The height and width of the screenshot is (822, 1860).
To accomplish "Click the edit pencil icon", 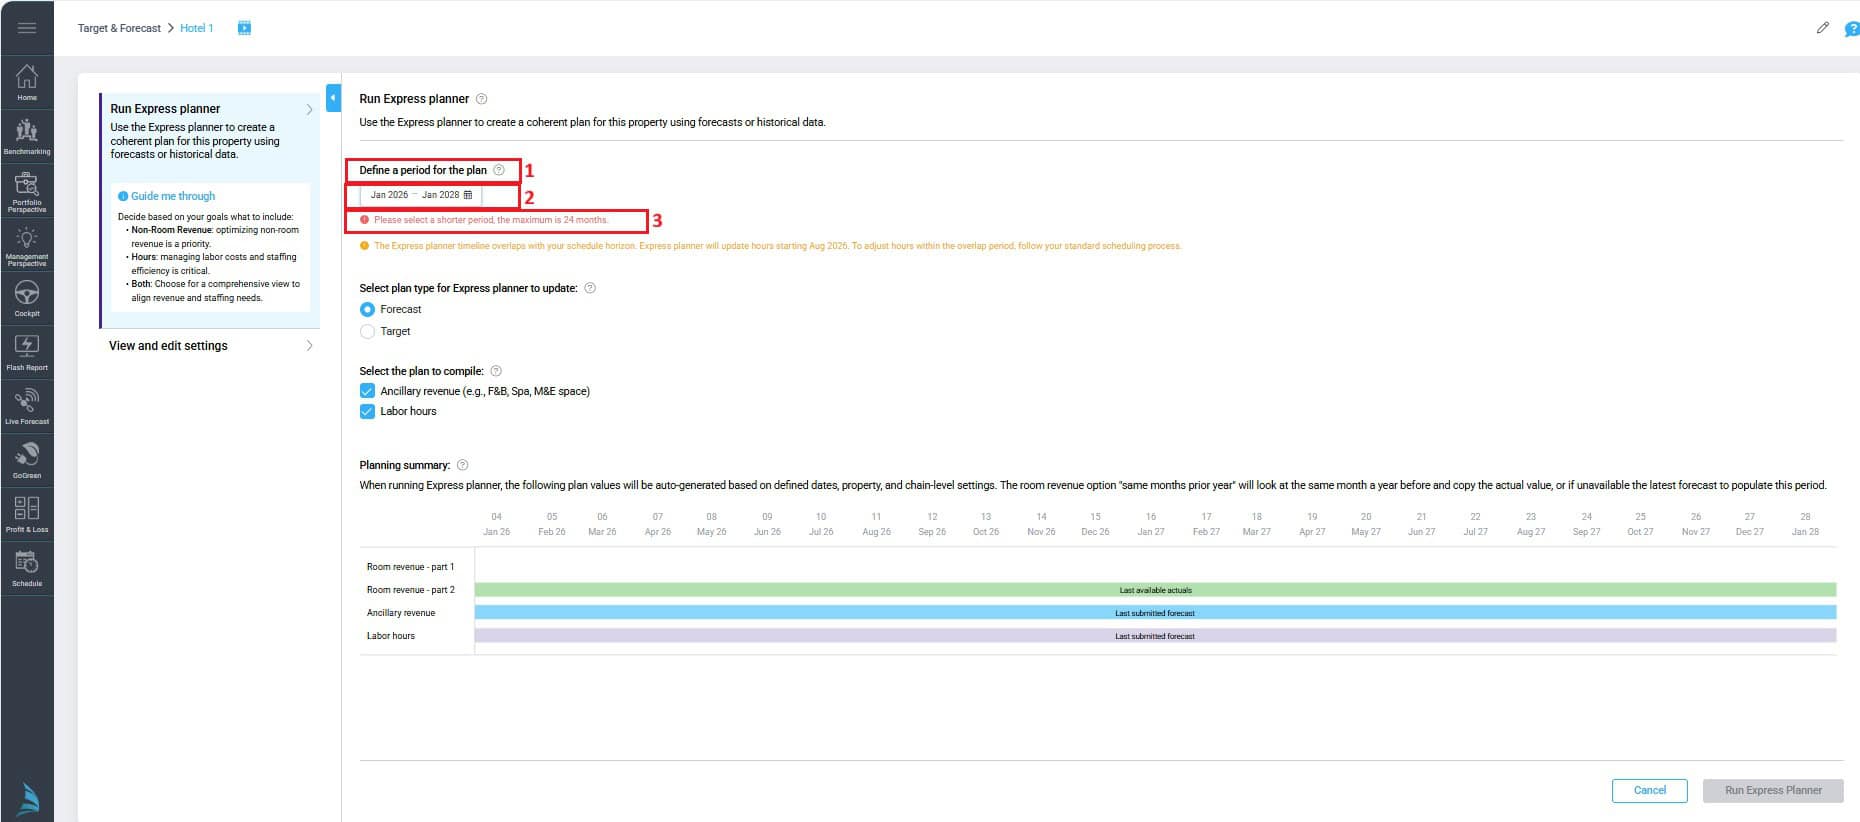I will (x=1822, y=28).
